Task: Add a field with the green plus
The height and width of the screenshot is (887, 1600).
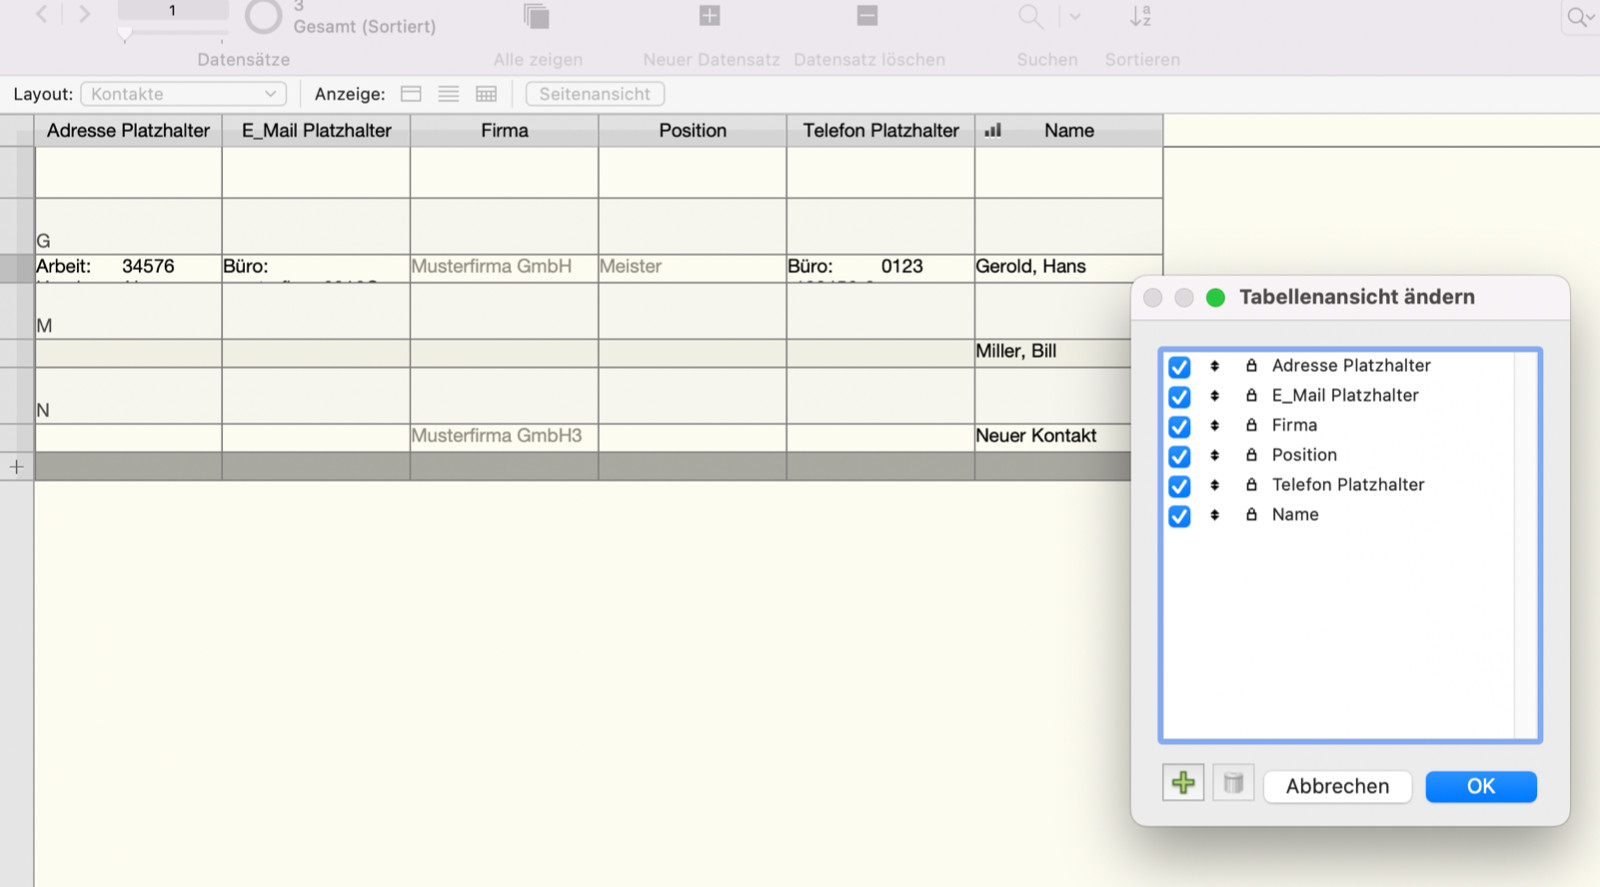Action: coord(1183,783)
